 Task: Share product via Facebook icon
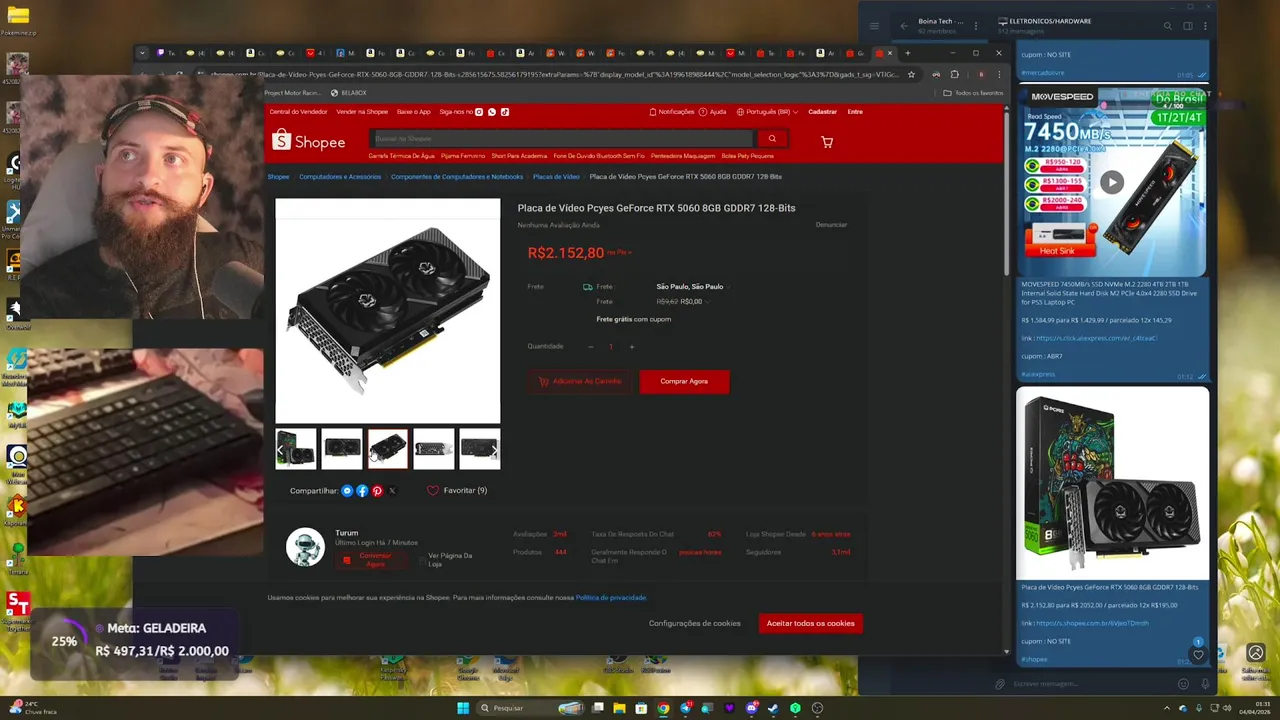(x=362, y=491)
